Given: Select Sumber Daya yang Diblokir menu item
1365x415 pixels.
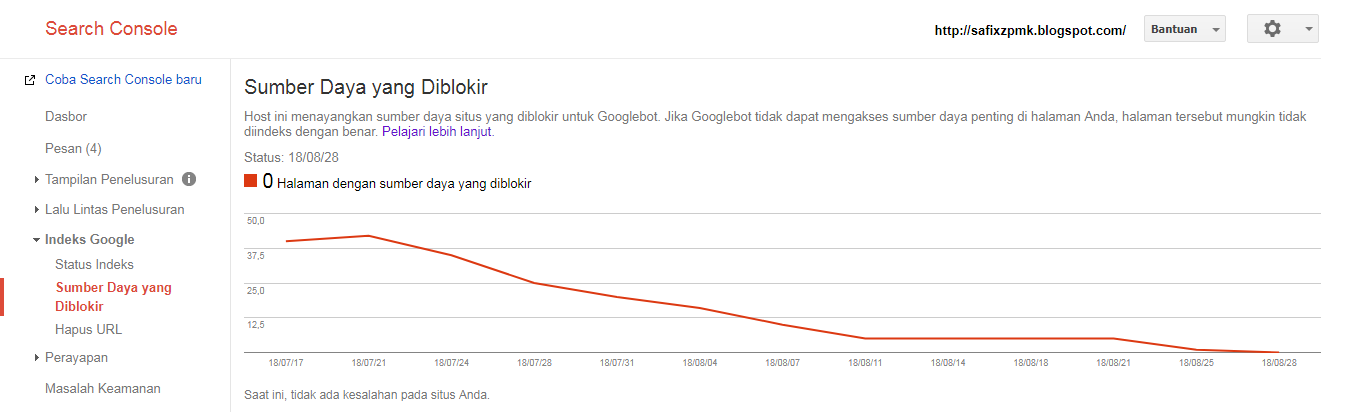Looking at the screenshot, I should 113,297.
